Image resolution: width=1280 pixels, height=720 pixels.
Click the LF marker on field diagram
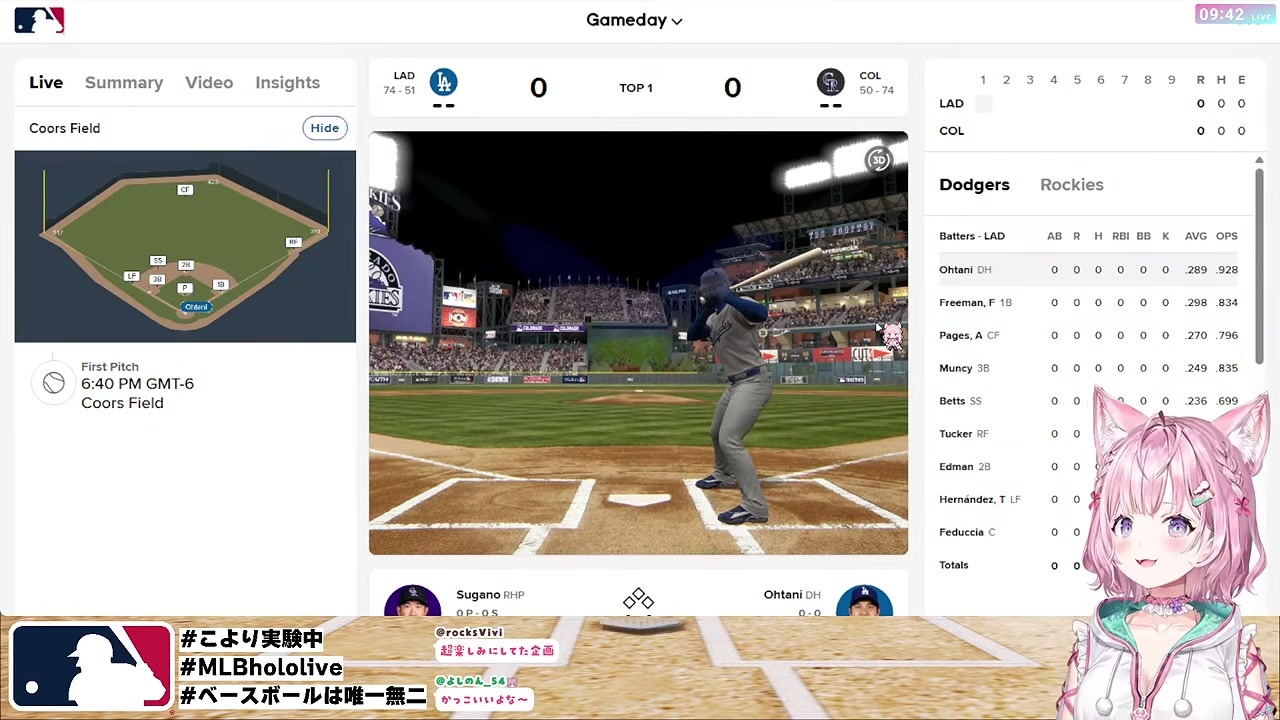pos(131,276)
